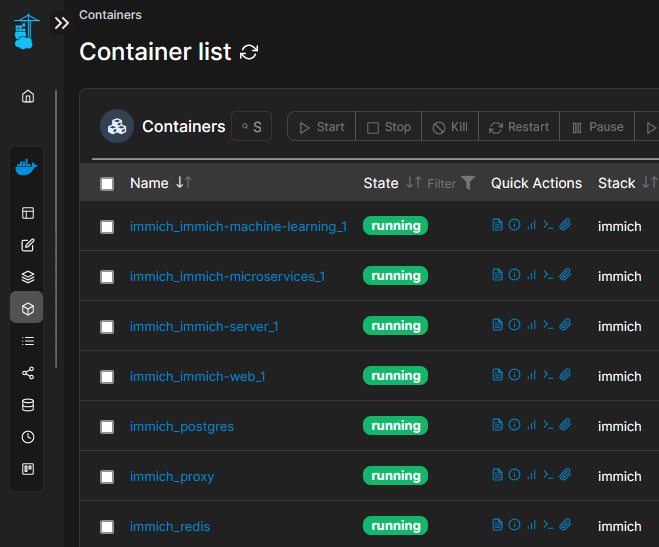The width and height of the screenshot is (659, 547).
Task: Toggle the select-all containers checkbox
Action: point(107,184)
